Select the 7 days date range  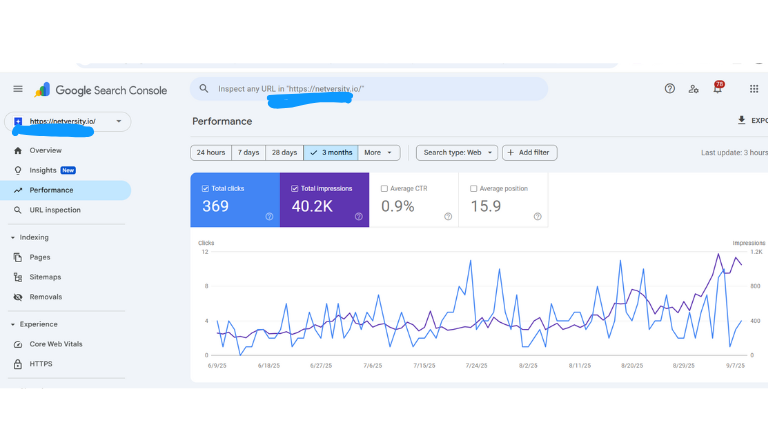coord(248,152)
